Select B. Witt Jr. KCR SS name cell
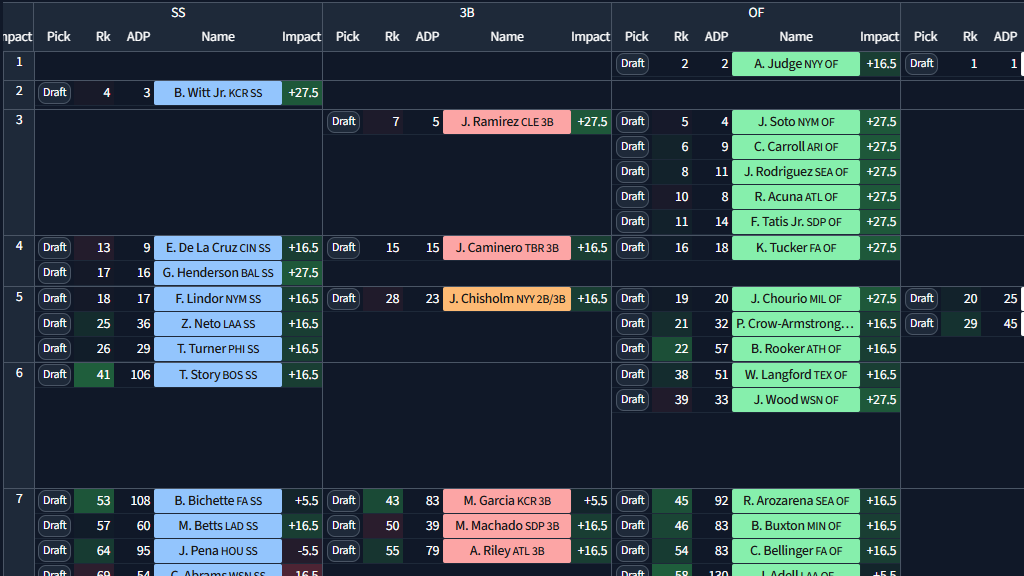This screenshot has width=1024, height=576. [218, 93]
